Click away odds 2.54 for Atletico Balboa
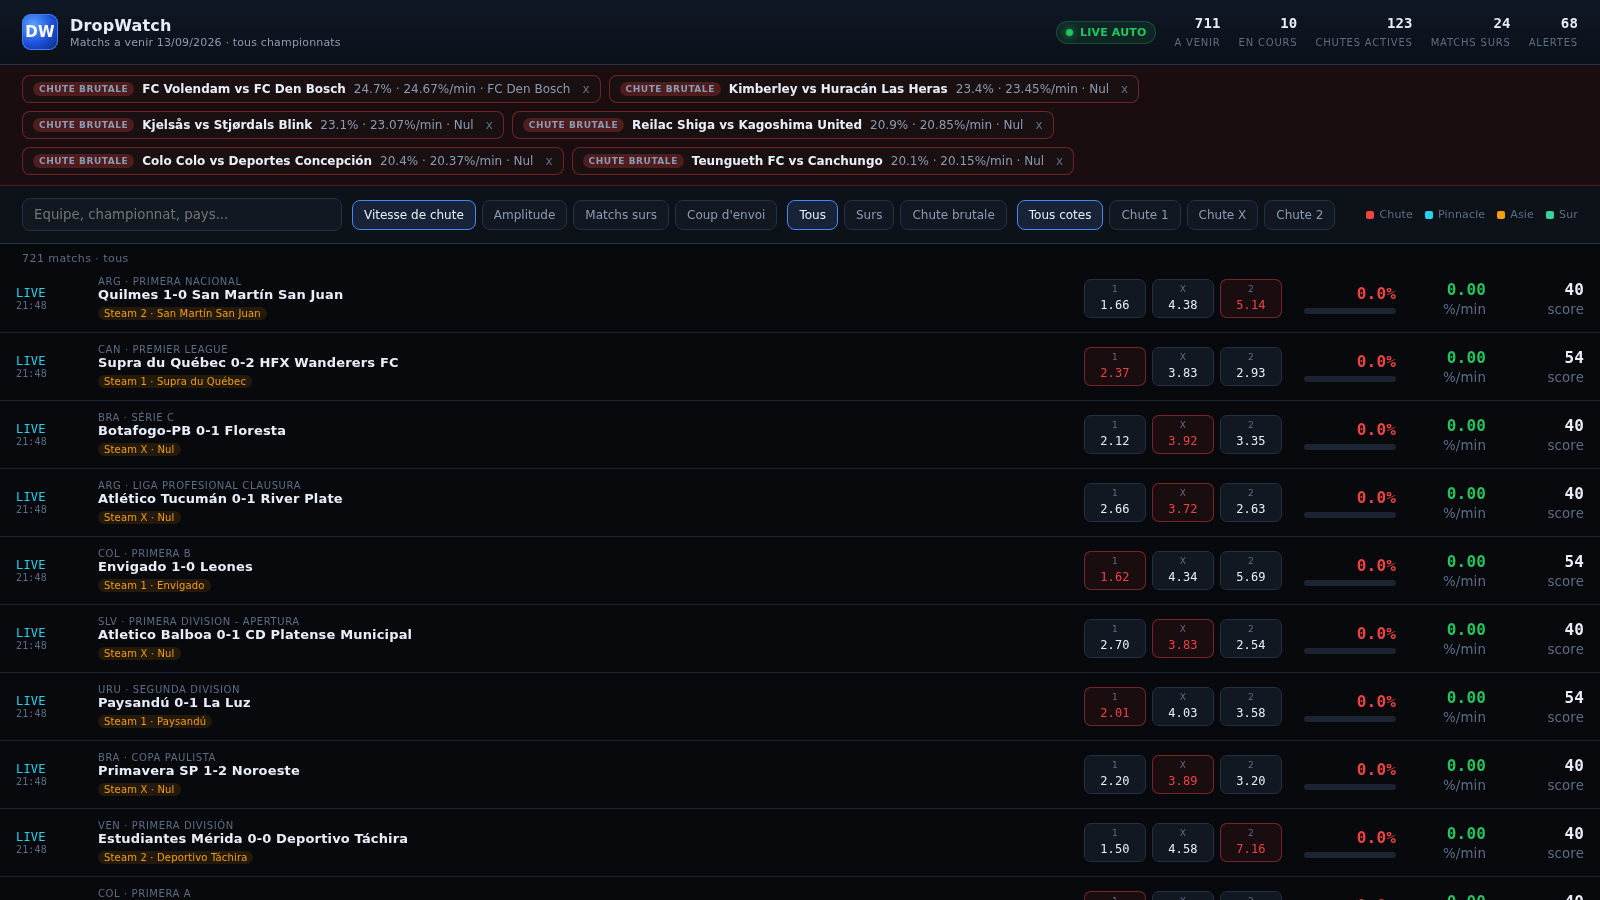Viewport: 1600px width, 900px height. [1251, 639]
